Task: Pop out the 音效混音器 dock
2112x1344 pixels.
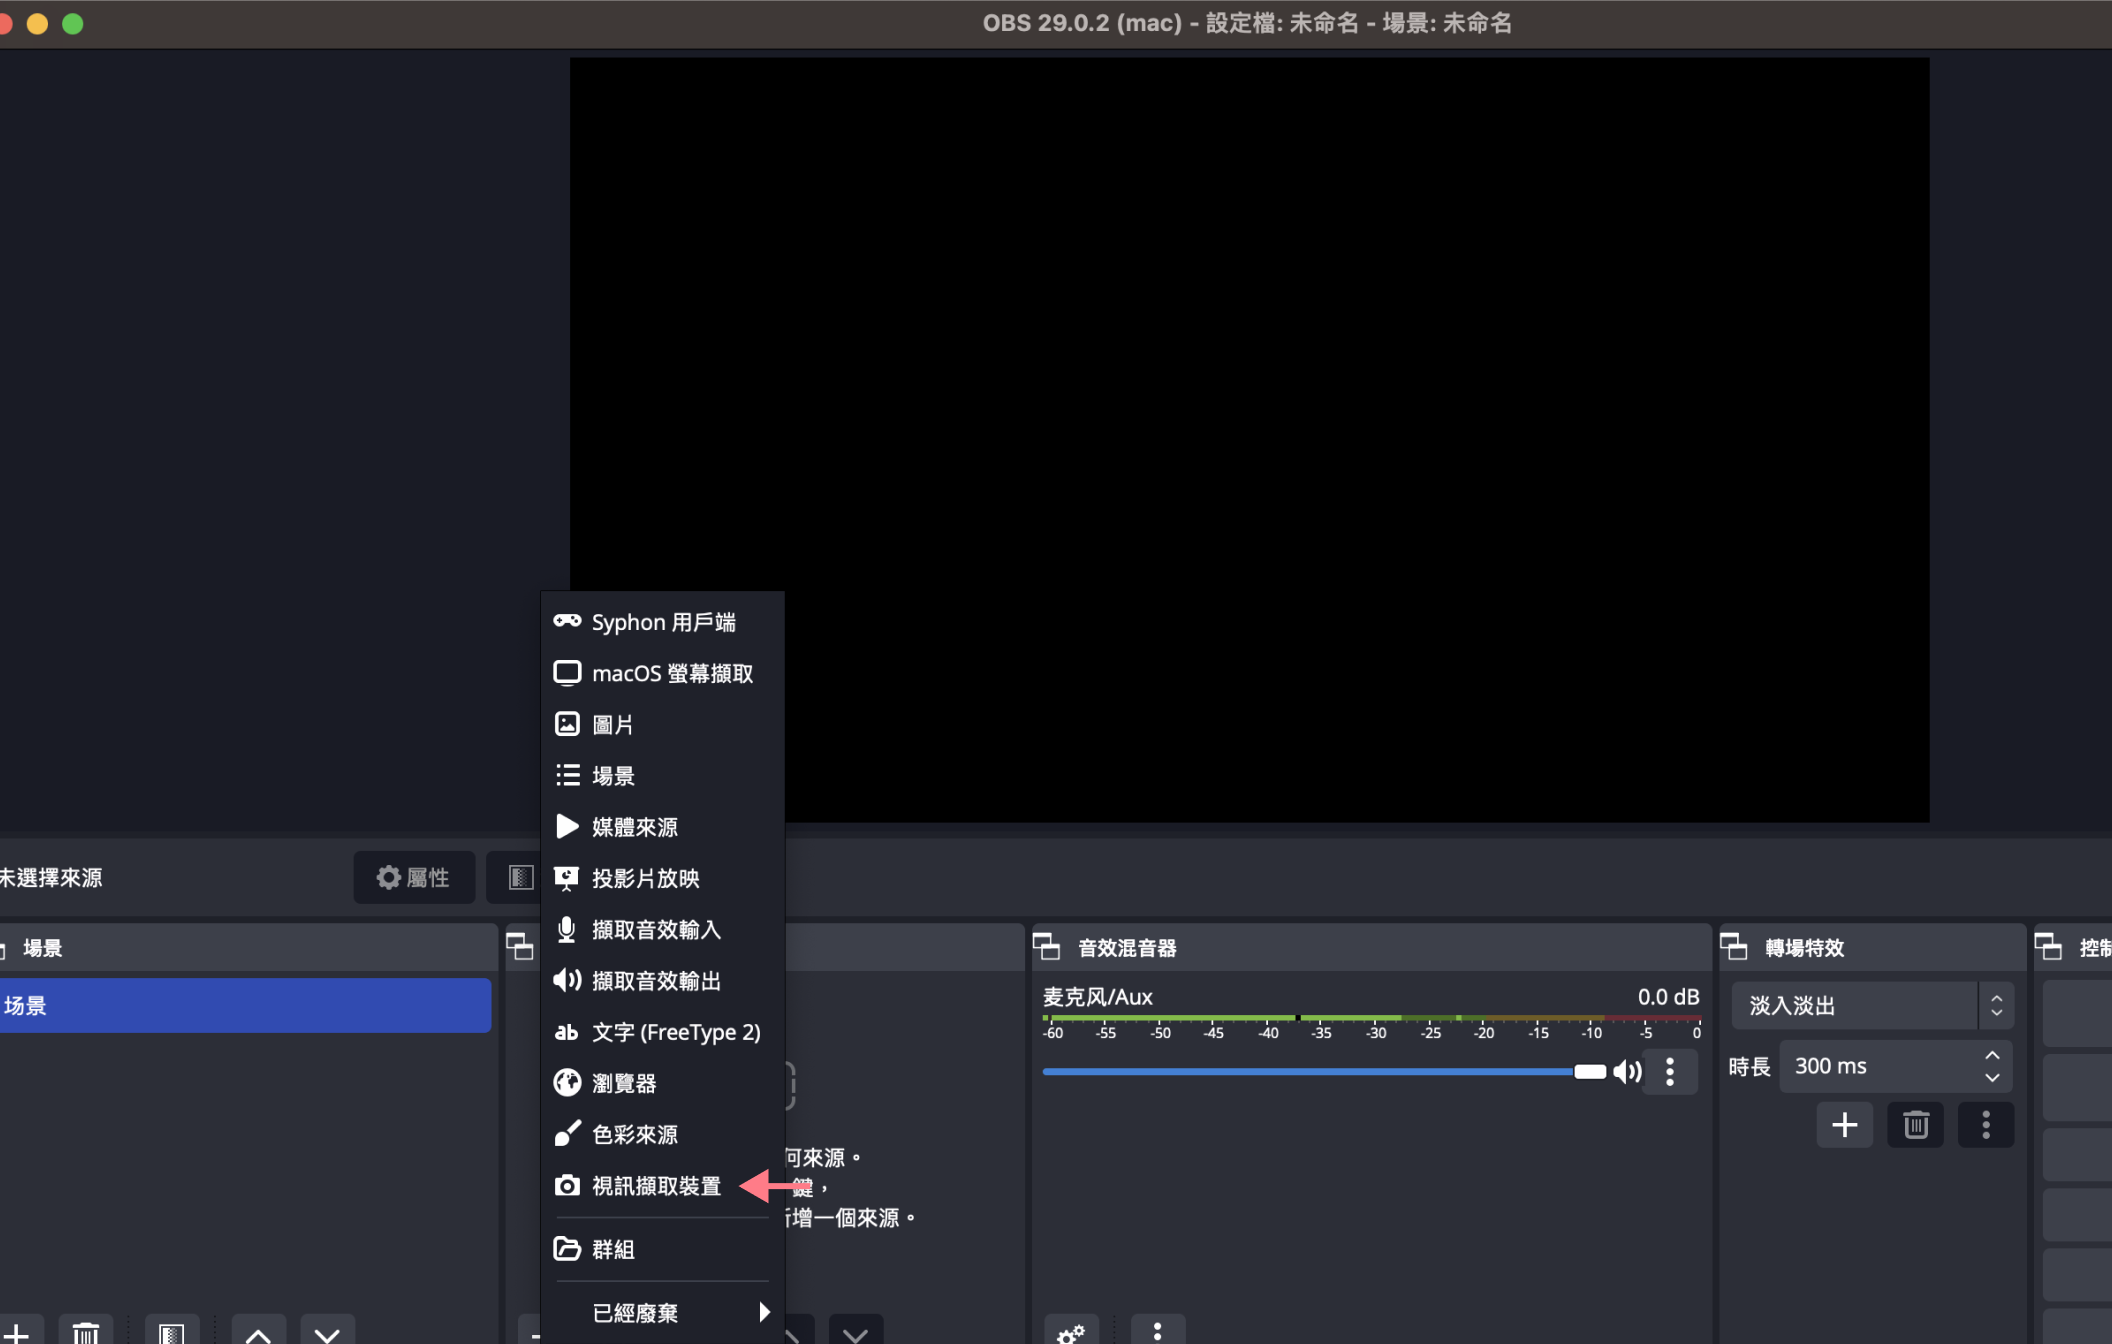Action: click(1046, 947)
